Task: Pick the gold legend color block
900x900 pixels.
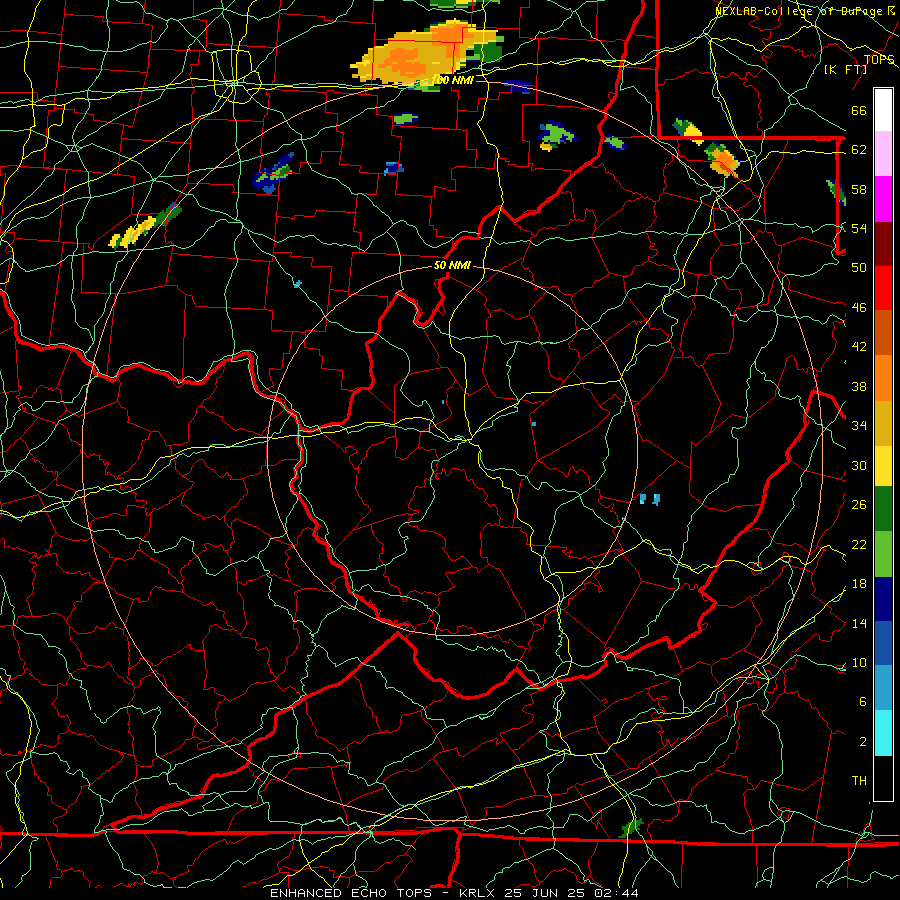Action: point(883,422)
